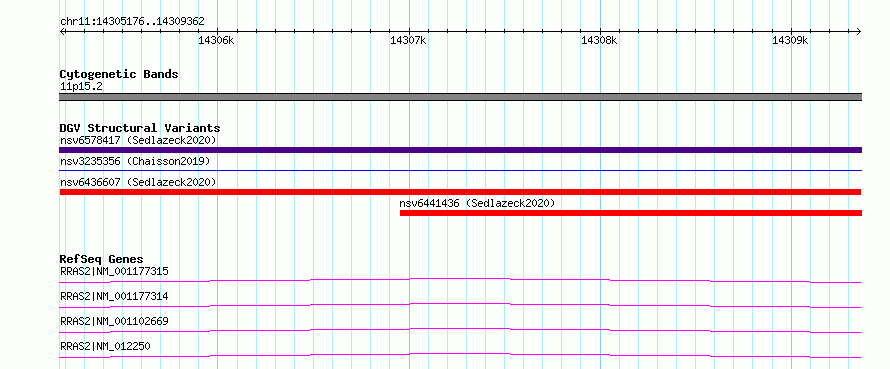Open variant nsv3235356 (Chaisson2019) label

click(x=135, y=161)
